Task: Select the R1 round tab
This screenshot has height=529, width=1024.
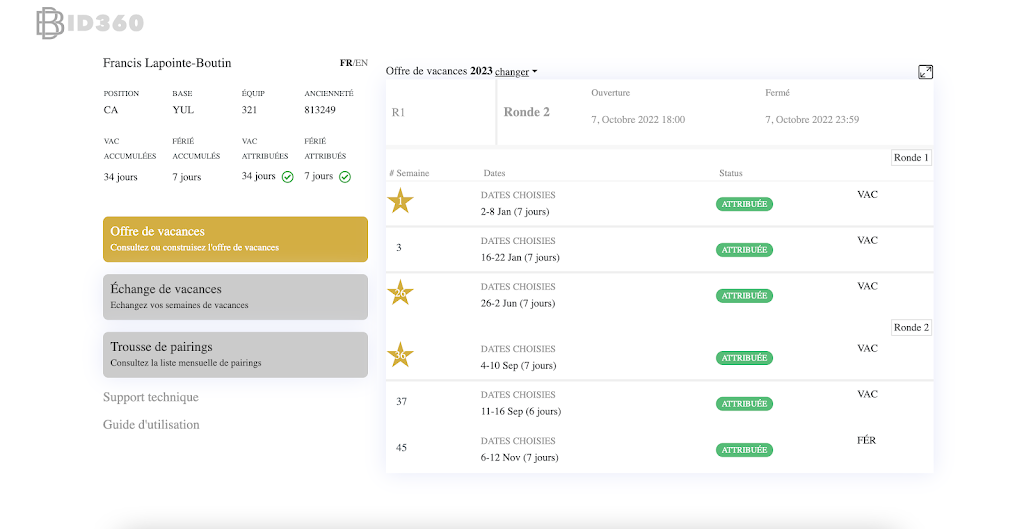Action: pos(441,112)
